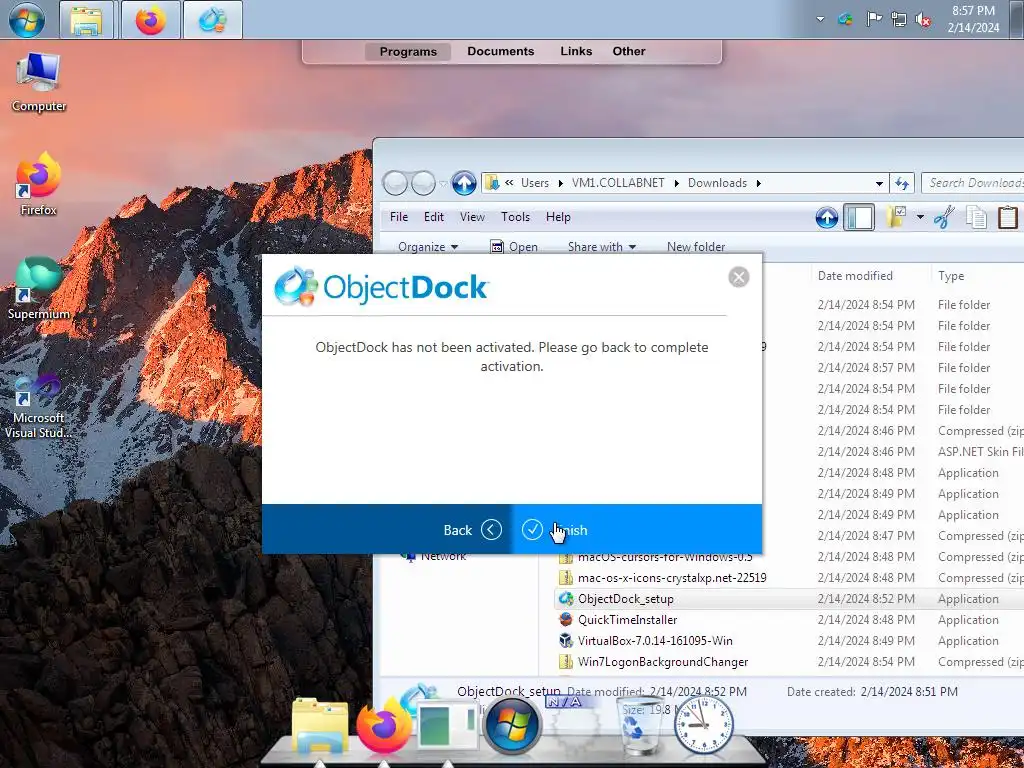Viewport: 1024px width, 768px height.
Task: Click the Windows Start orb
Action: pyautogui.click(x=27, y=19)
